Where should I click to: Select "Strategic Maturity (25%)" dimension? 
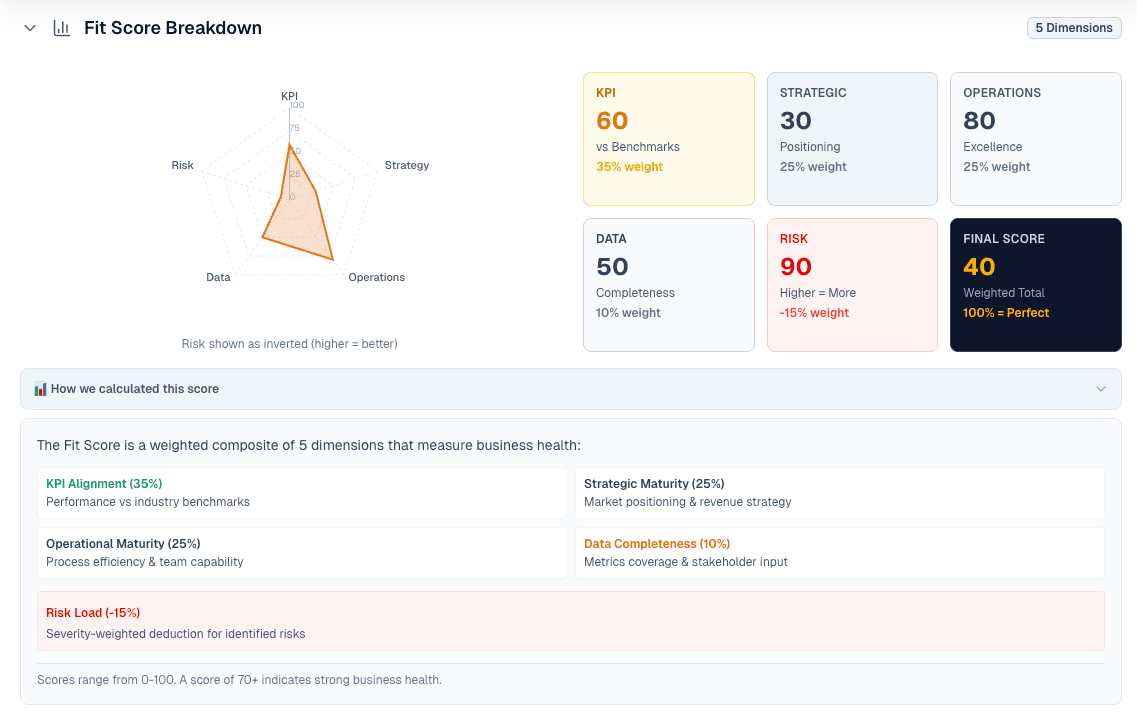pyautogui.click(x=838, y=491)
